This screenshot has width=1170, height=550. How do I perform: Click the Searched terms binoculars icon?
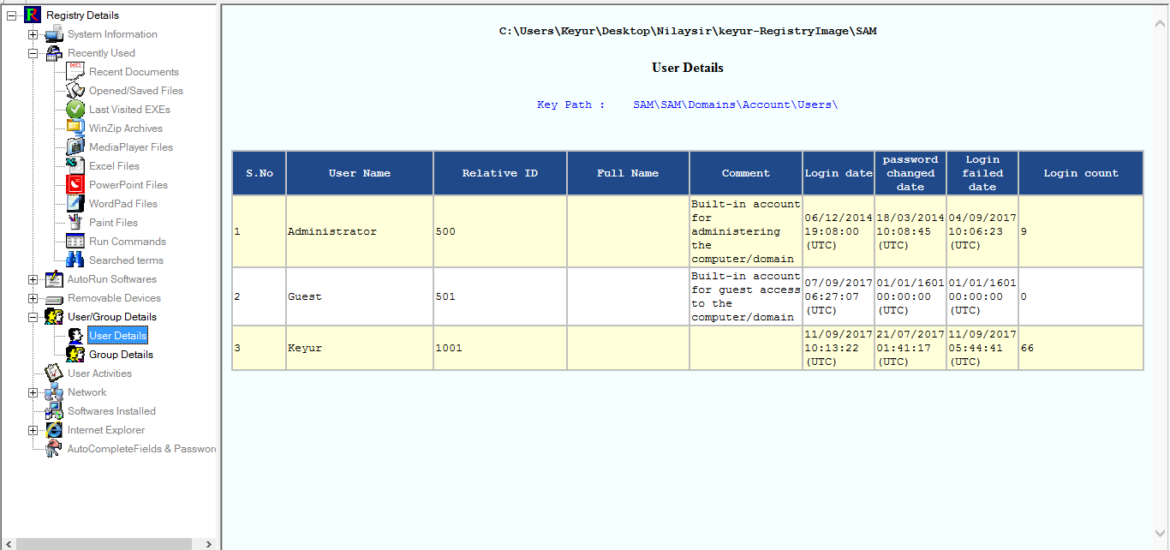[76, 260]
